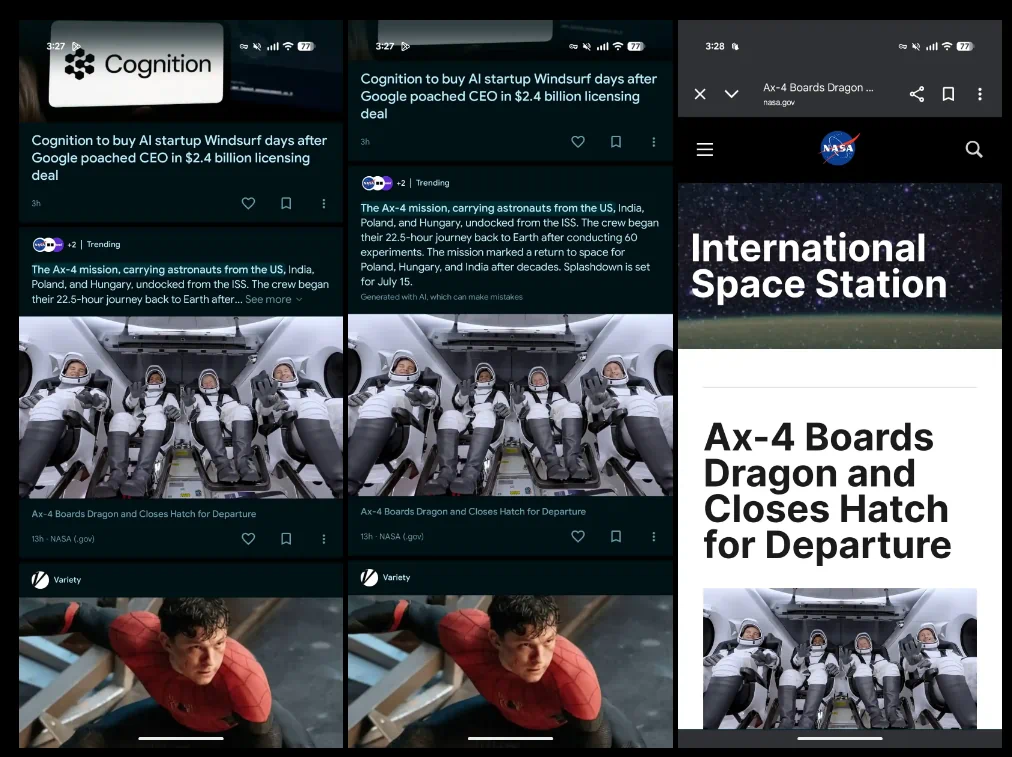The image size is (1012, 757).
Task: Open the Ax-4 story's more options in the left screen
Action: [x=324, y=538]
